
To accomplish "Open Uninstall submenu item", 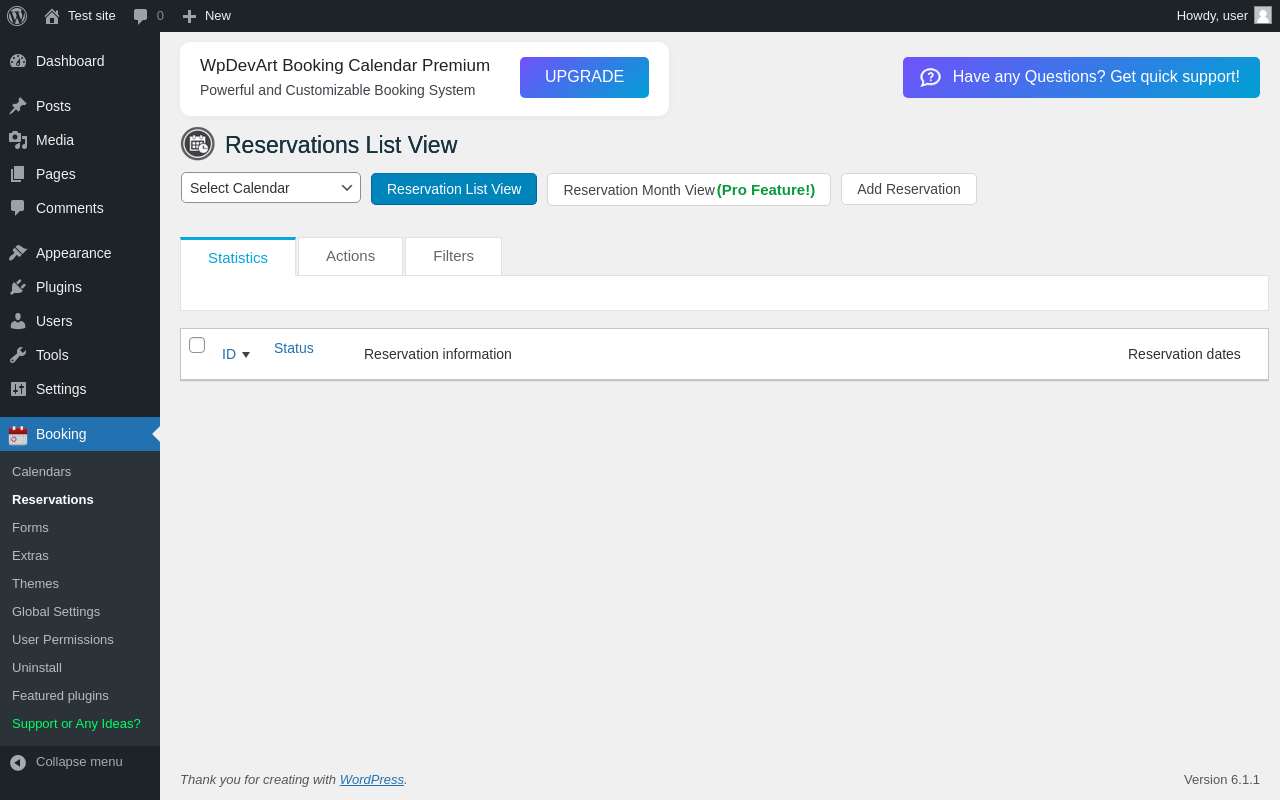I will (x=37, y=667).
